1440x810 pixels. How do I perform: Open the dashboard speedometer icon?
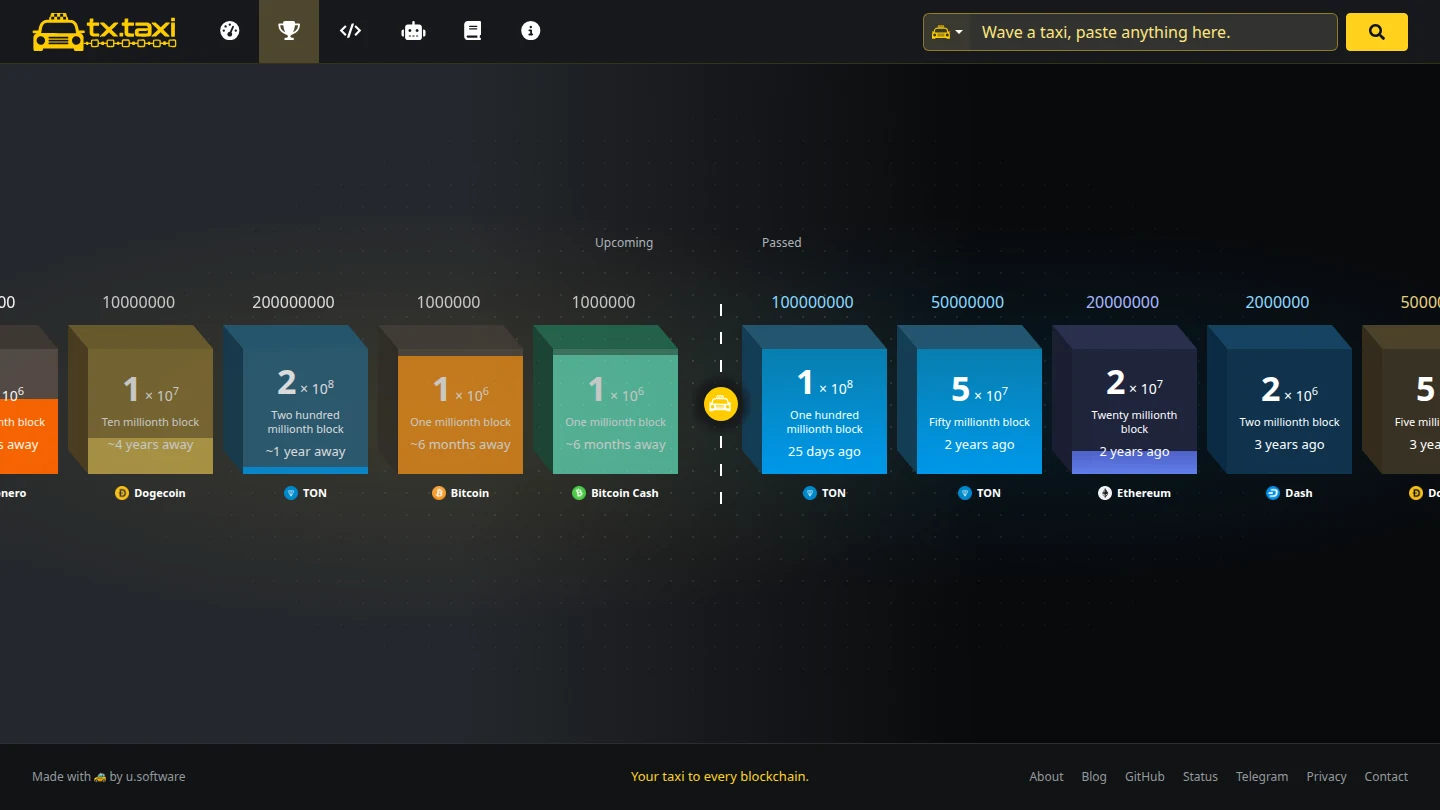[230, 31]
